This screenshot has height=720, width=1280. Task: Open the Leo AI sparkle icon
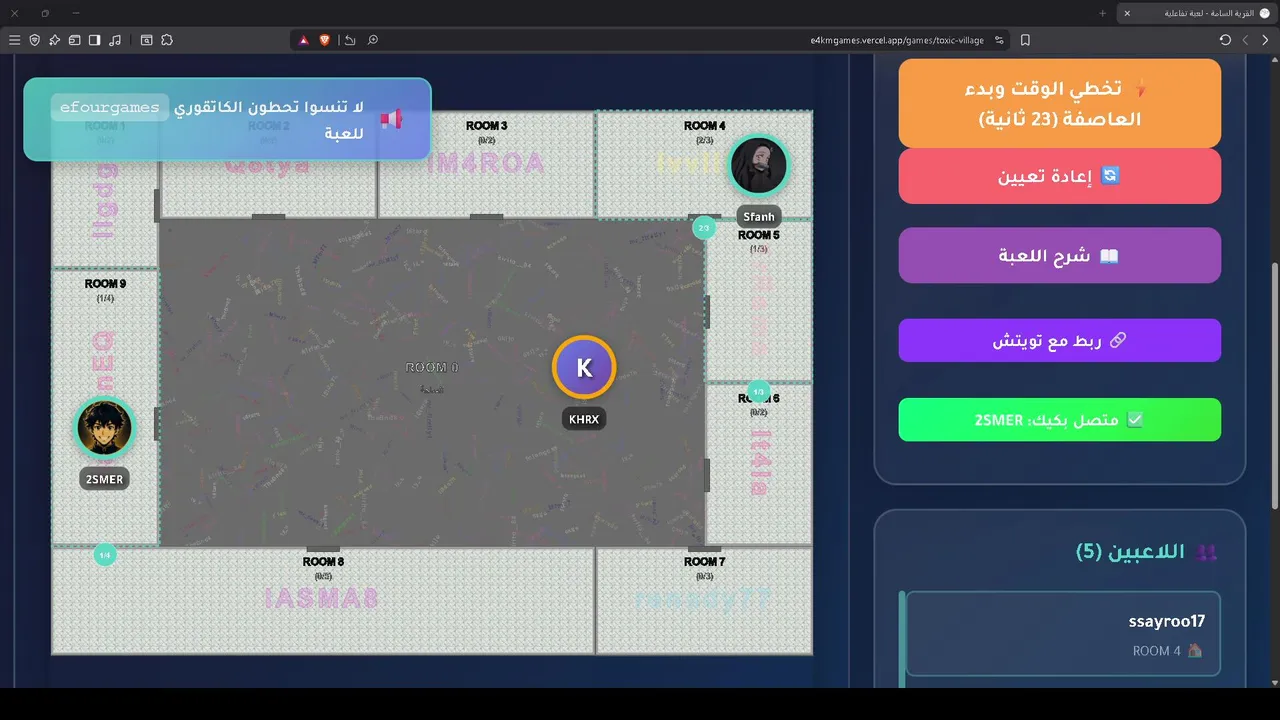(54, 40)
